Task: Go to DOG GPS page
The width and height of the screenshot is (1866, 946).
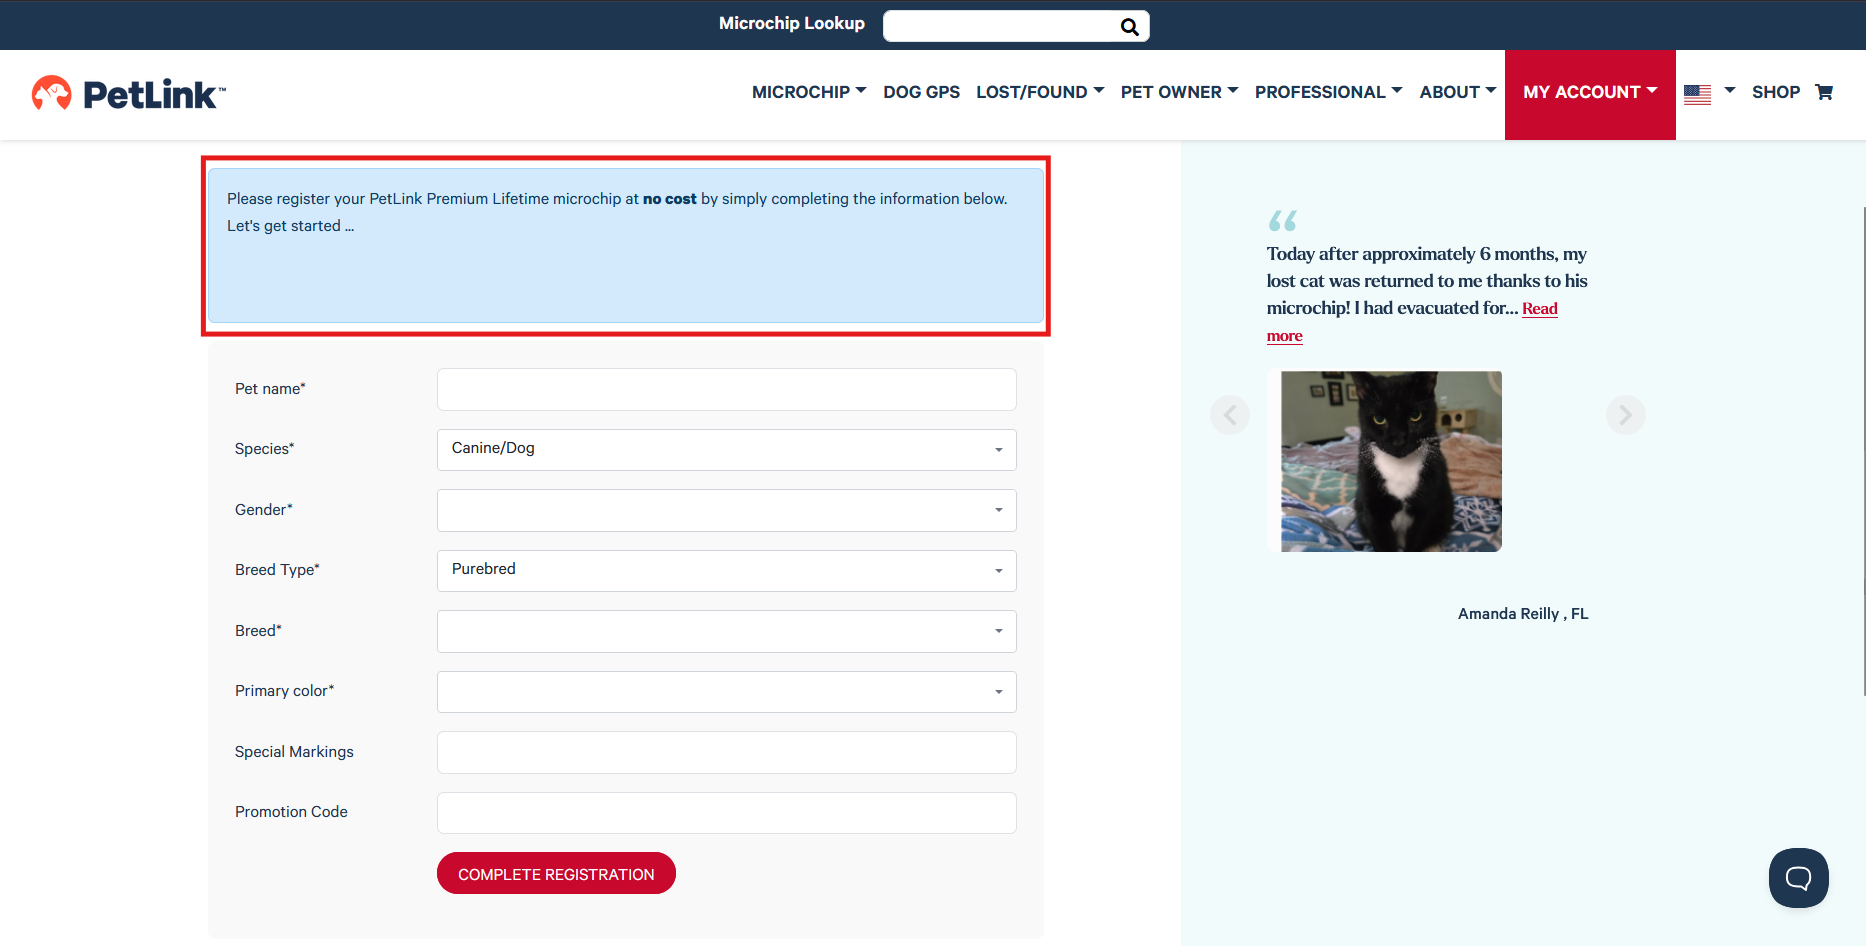Action: [x=921, y=92]
